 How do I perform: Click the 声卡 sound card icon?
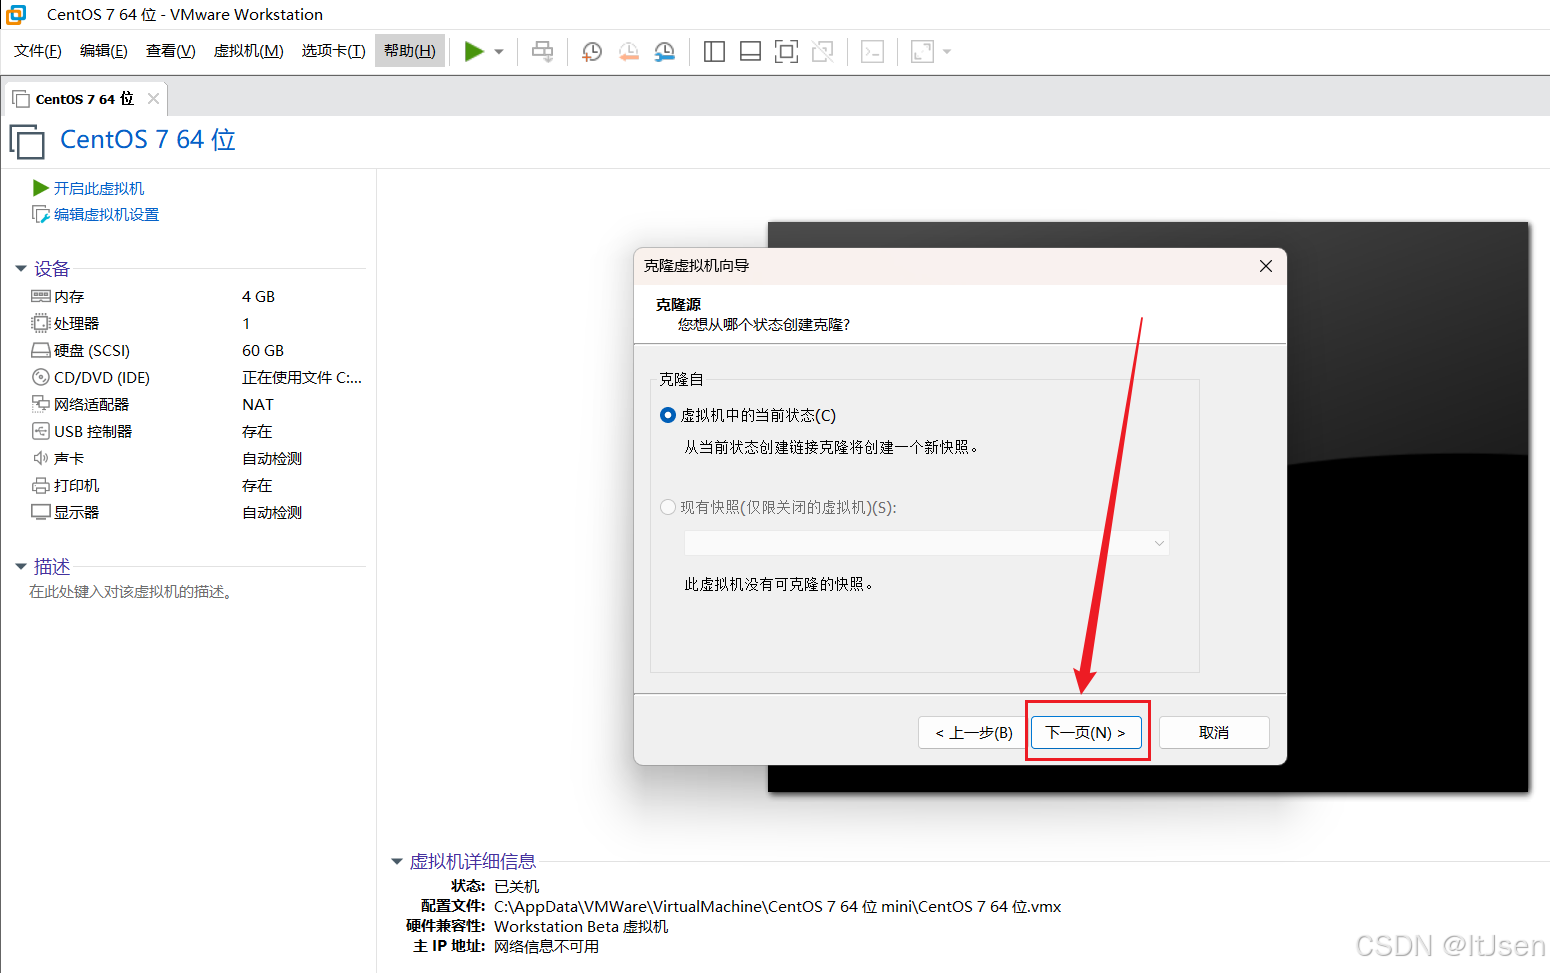[41, 458]
